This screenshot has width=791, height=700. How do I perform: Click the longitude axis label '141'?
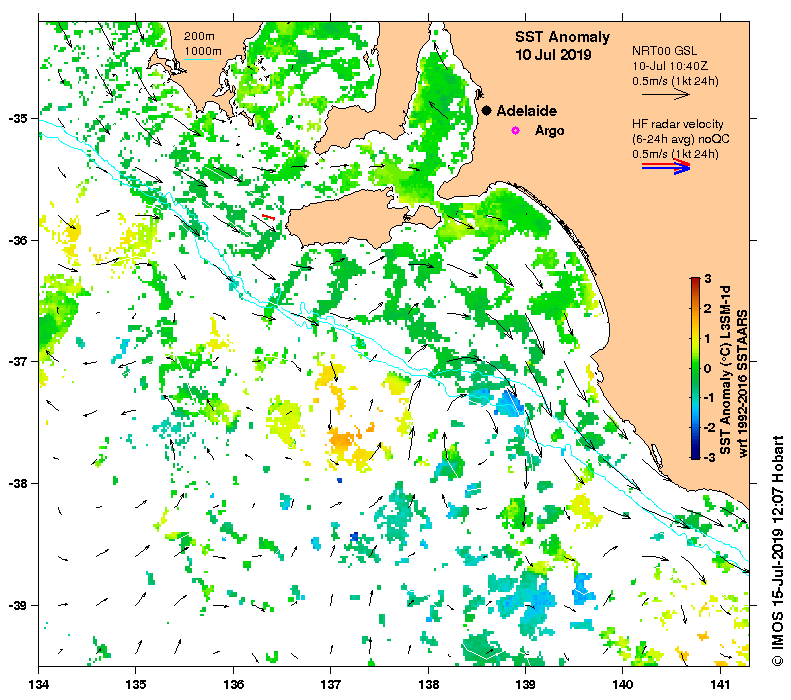tap(720, 684)
